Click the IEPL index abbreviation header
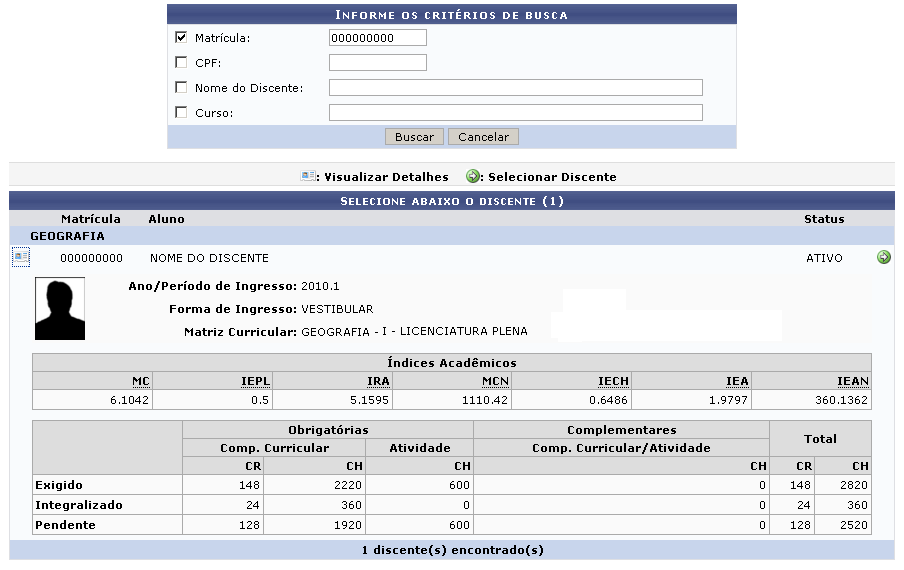The width and height of the screenshot is (904, 570). (255, 381)
